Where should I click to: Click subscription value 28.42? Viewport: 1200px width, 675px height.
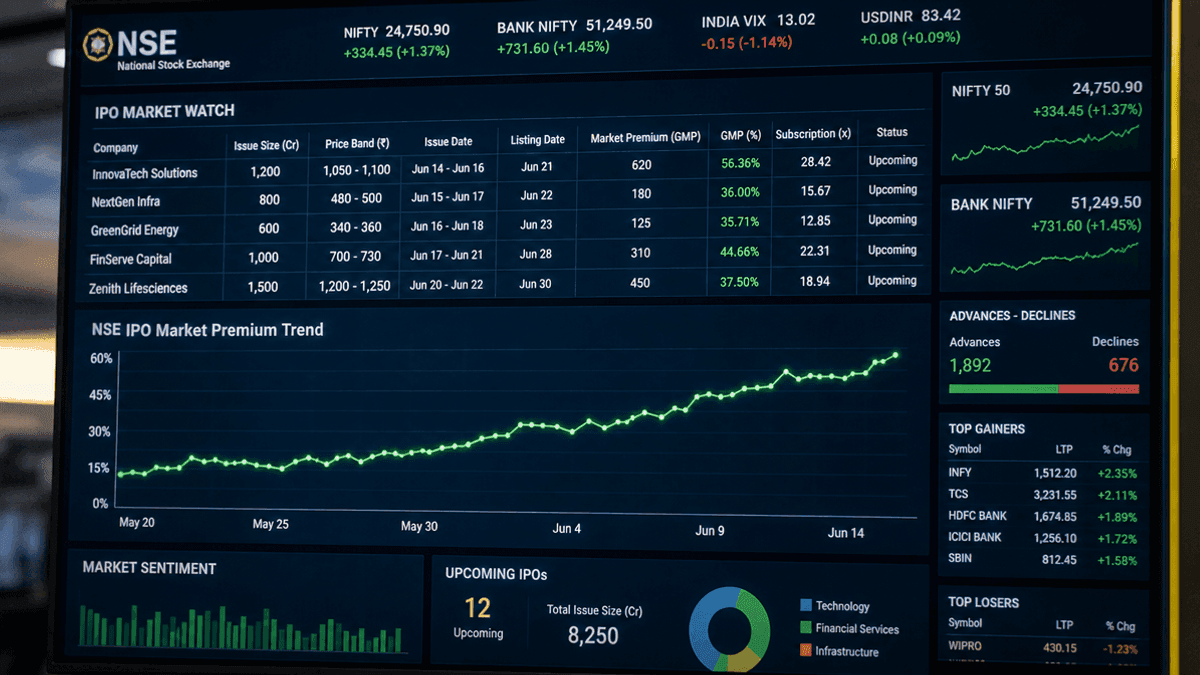816,161
